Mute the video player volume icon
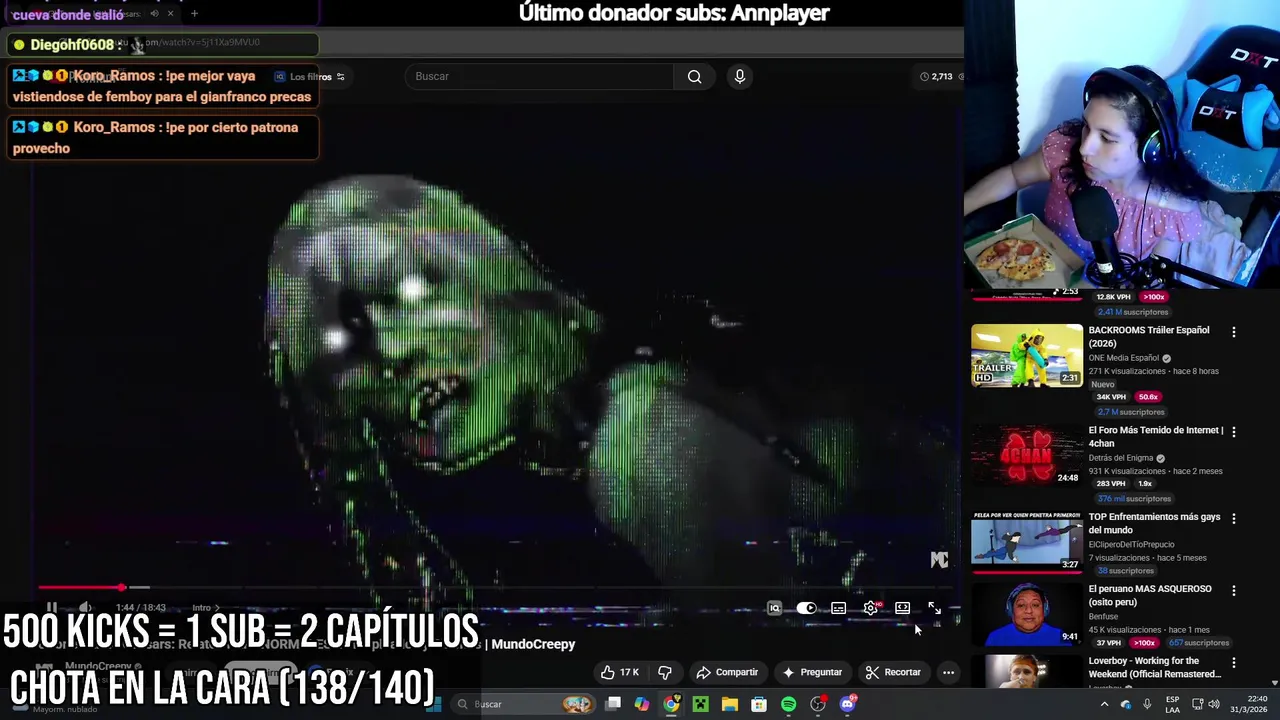 [x=85, y=607]
